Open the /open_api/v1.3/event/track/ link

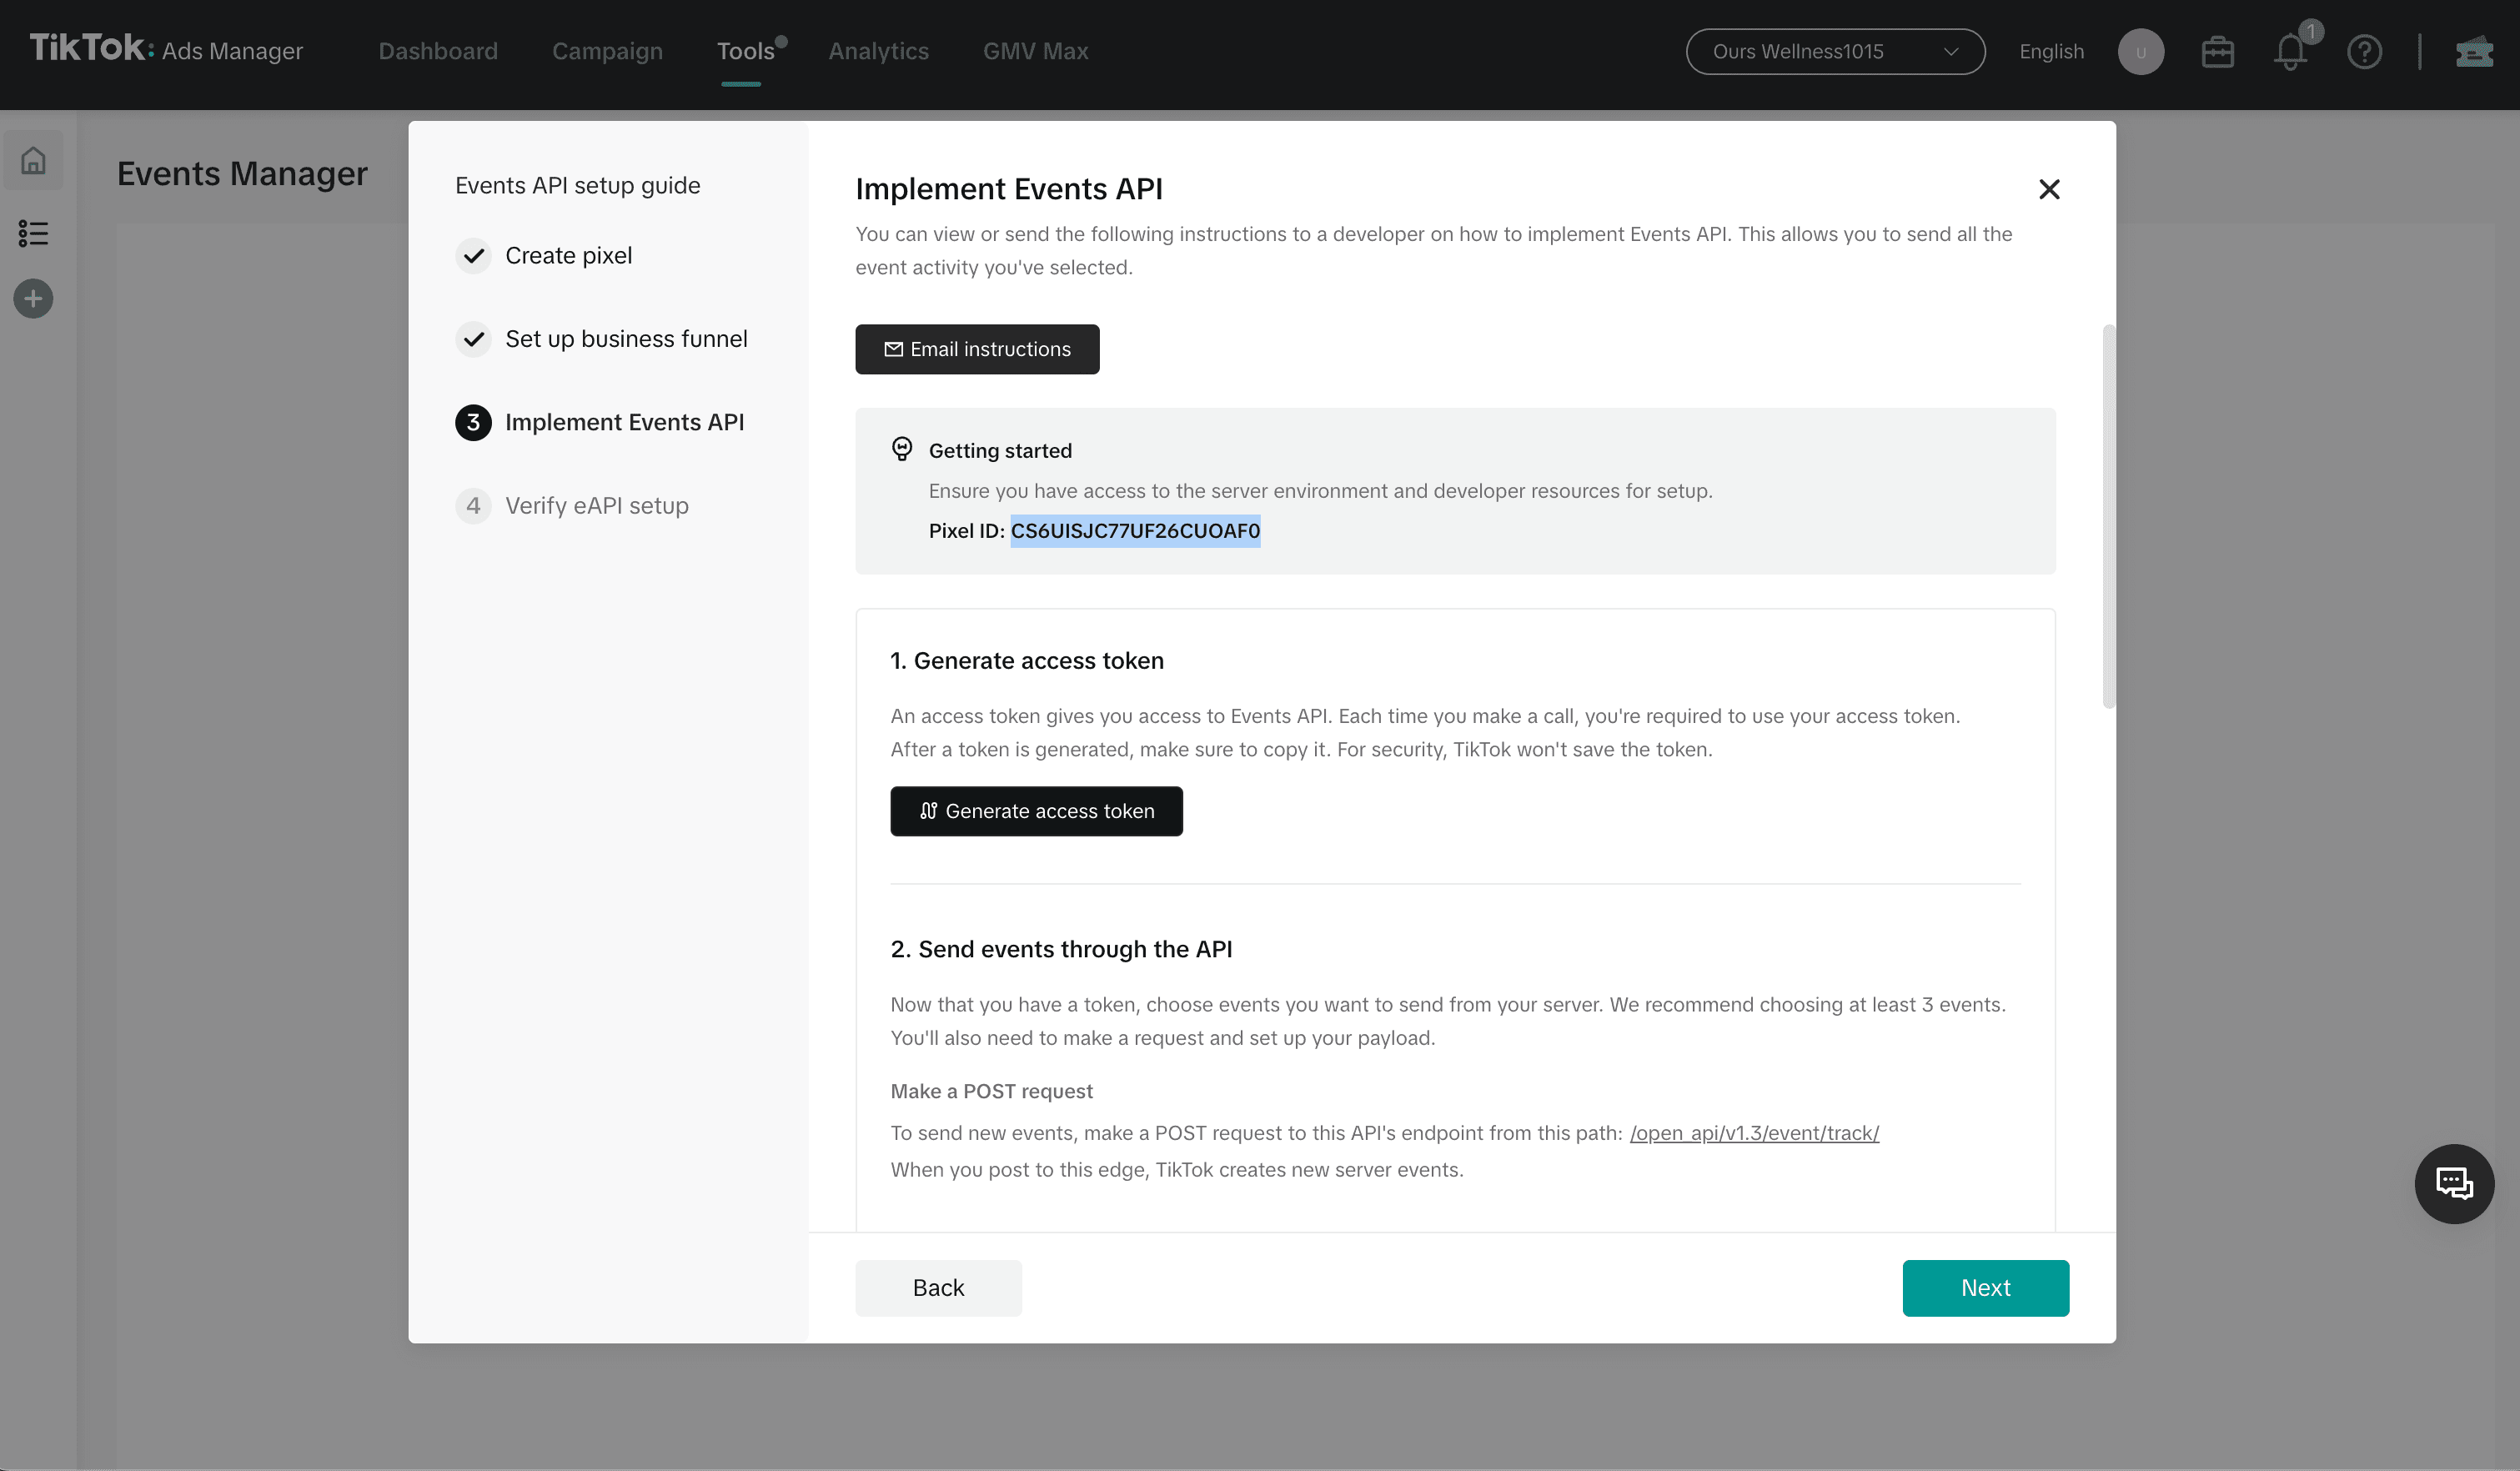pos(1754,1133)
